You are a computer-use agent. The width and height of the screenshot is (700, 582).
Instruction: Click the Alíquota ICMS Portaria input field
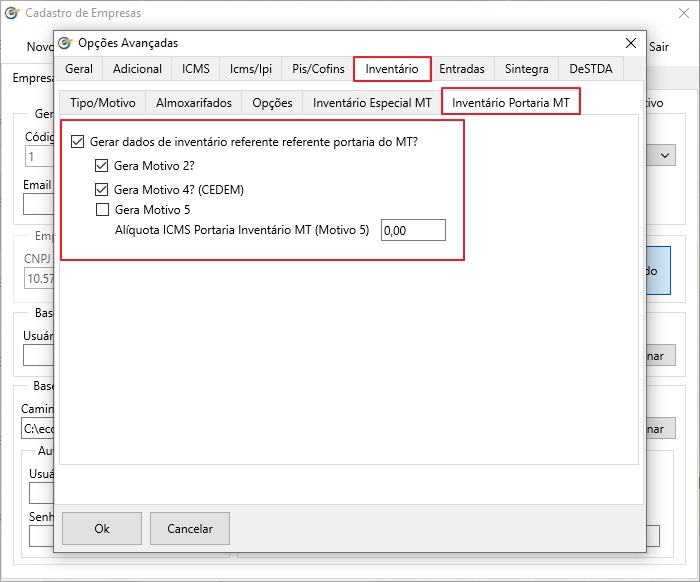click(413, 230)
